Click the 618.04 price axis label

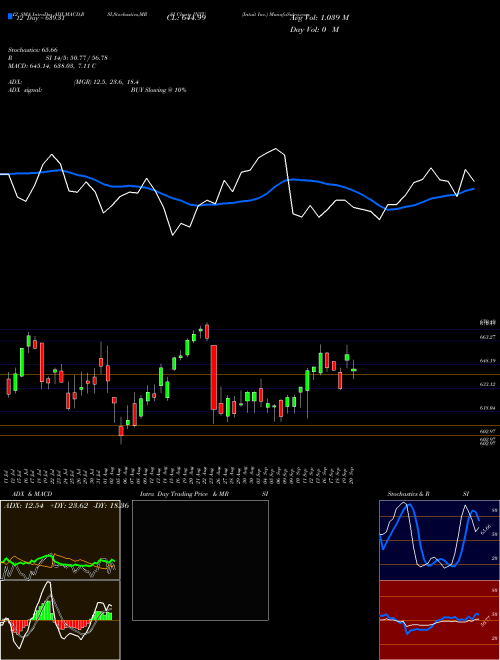pos(487,408)
